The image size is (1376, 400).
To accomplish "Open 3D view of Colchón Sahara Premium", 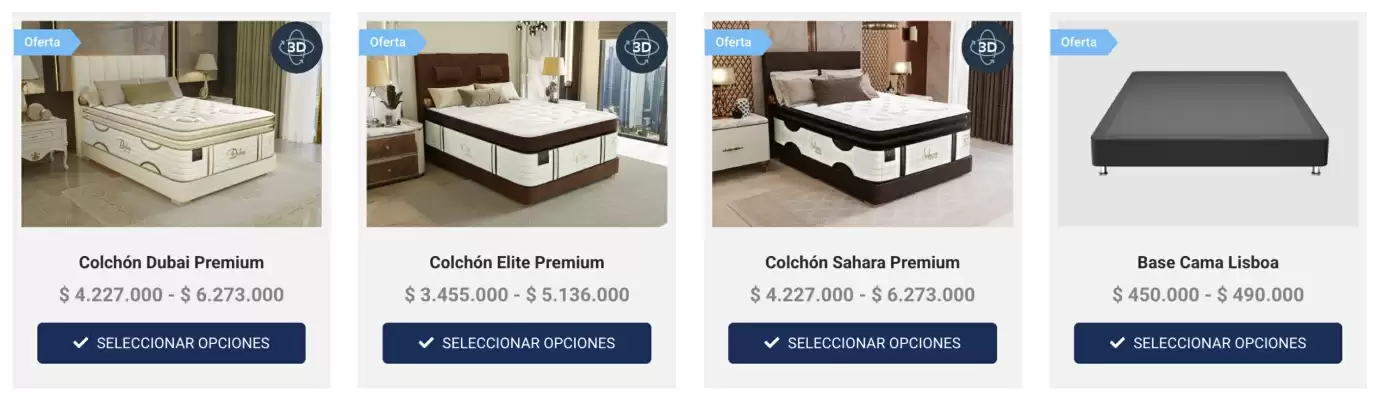I will click(986, 47).
